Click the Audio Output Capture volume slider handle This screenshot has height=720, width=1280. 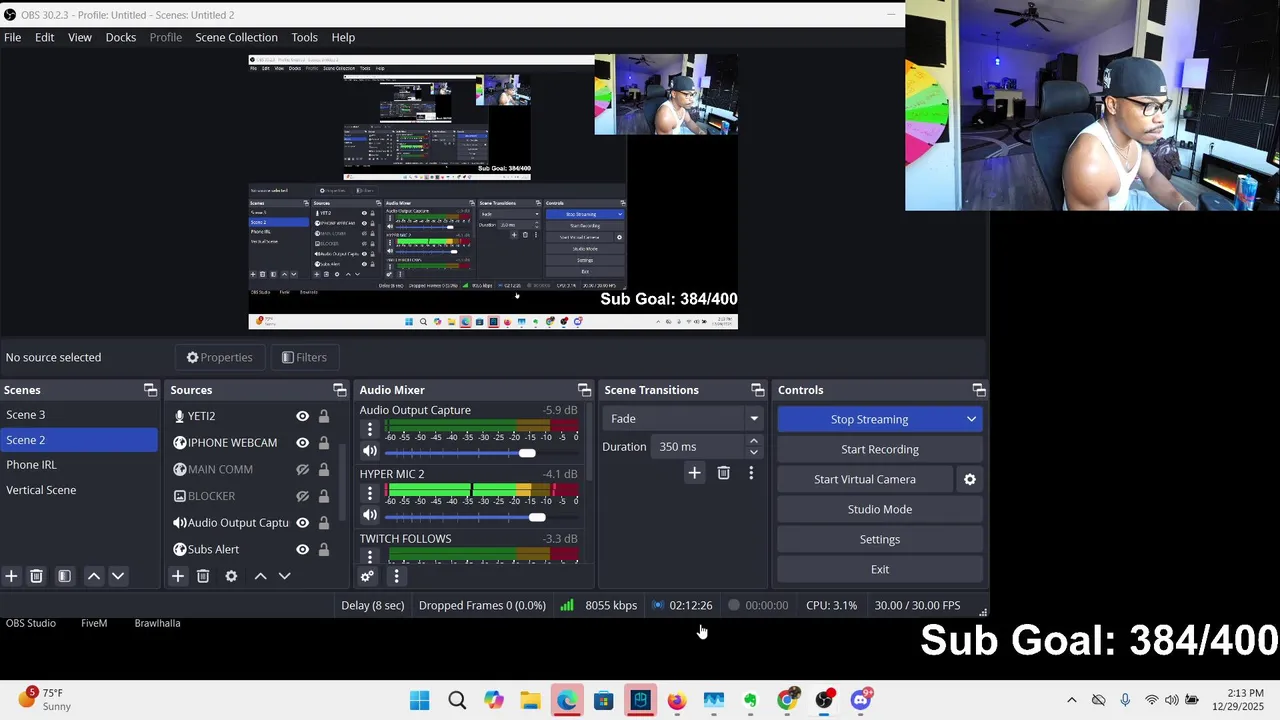[527, 453]
